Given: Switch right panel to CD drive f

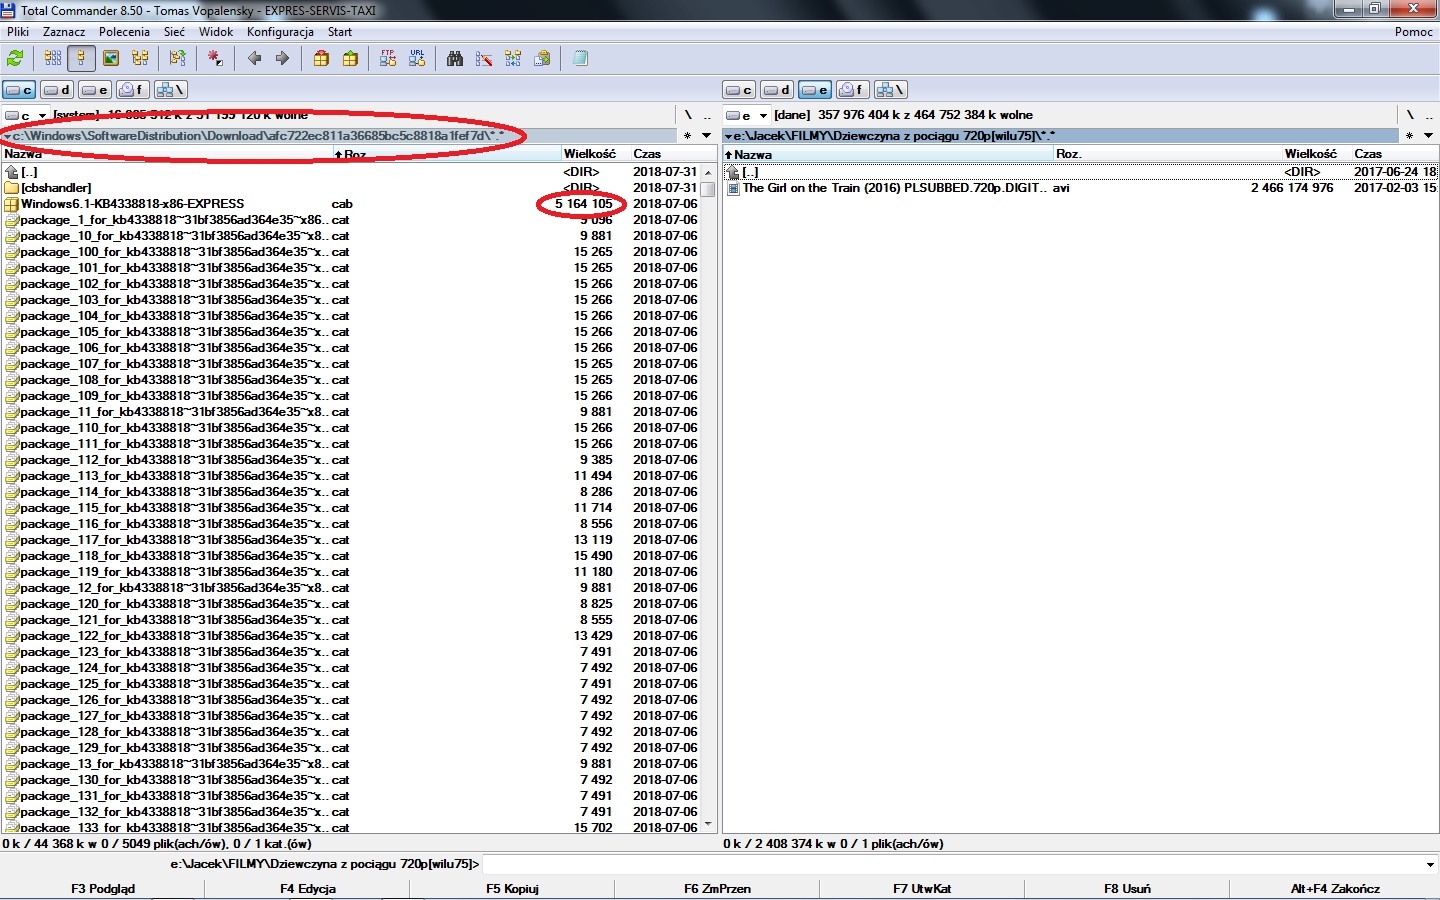Looking at the screenshot, I should [852, 90].
